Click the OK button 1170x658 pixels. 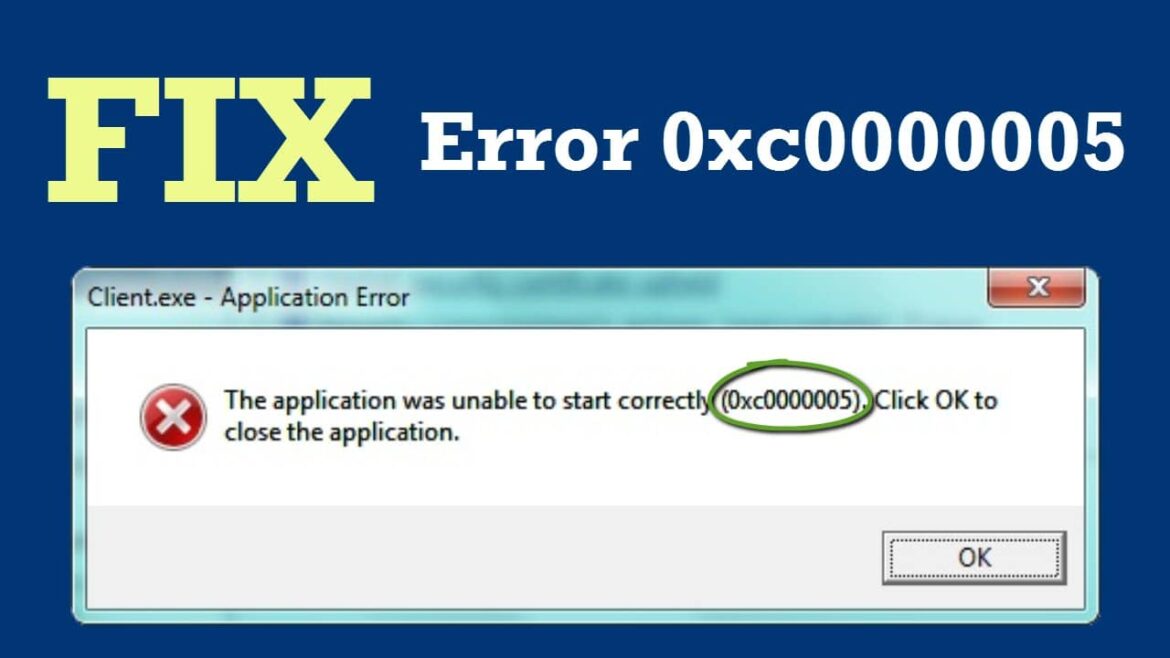click(x=974, y=557)
